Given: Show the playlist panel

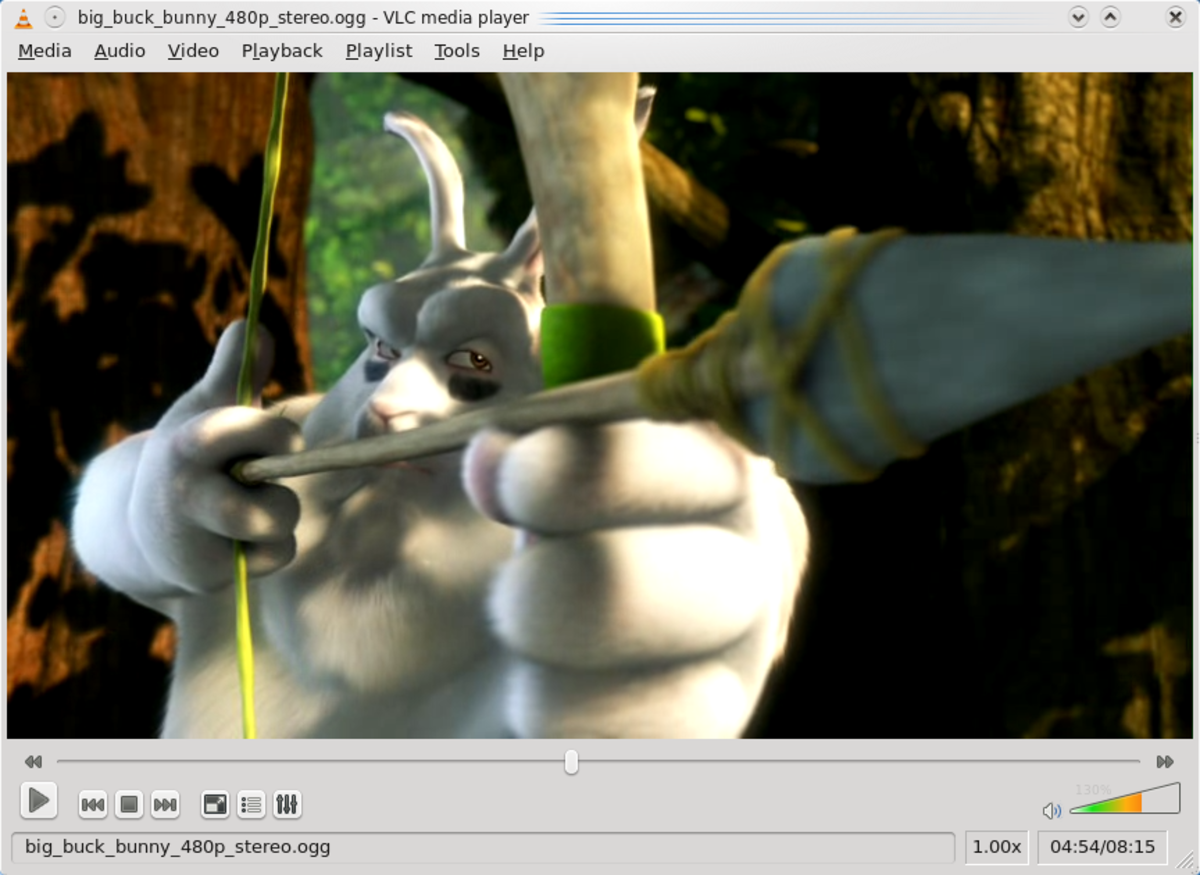Looking at the screenshot, I should [251, 804].
